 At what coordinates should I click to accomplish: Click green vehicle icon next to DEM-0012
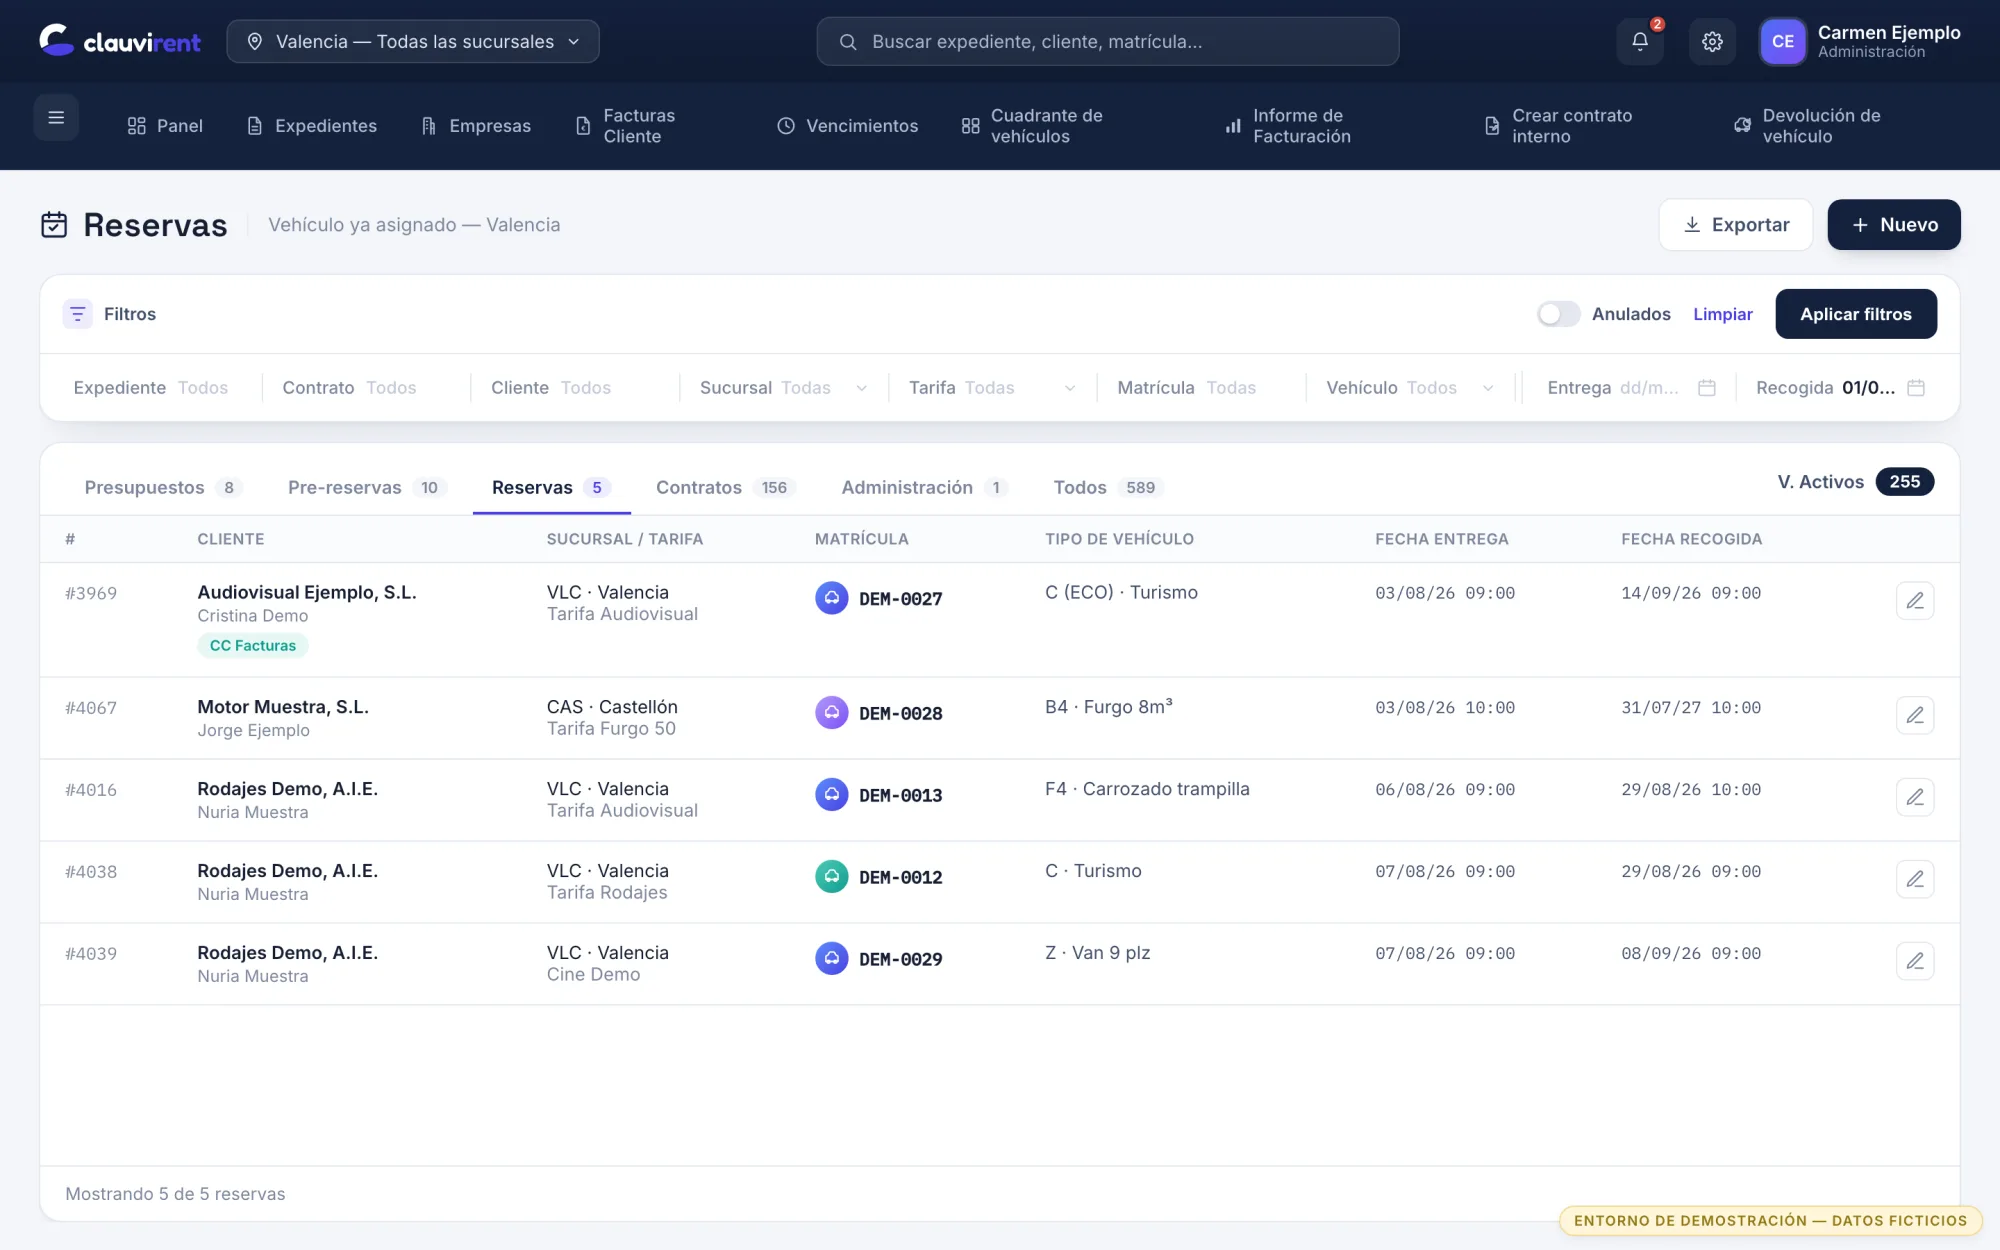pyautogui.click(x=831, y=876)
